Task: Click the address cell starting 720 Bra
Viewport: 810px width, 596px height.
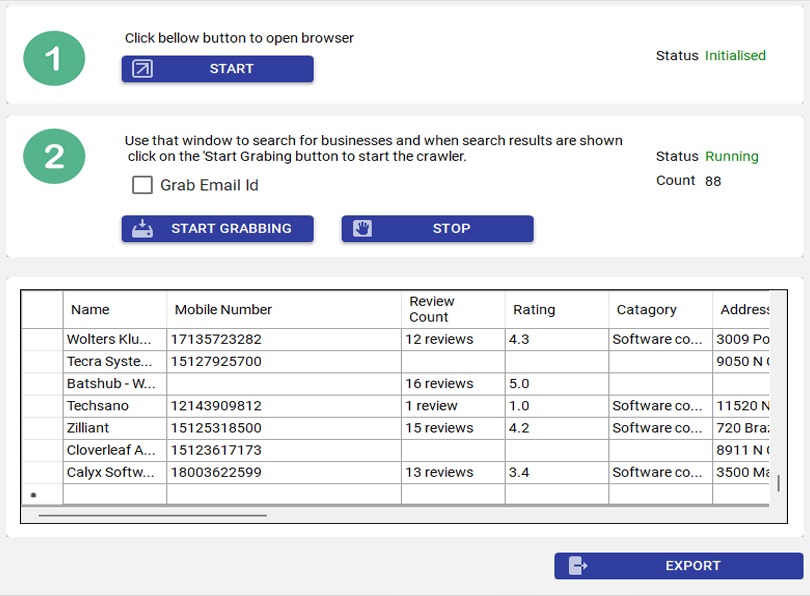Action: 741,428
